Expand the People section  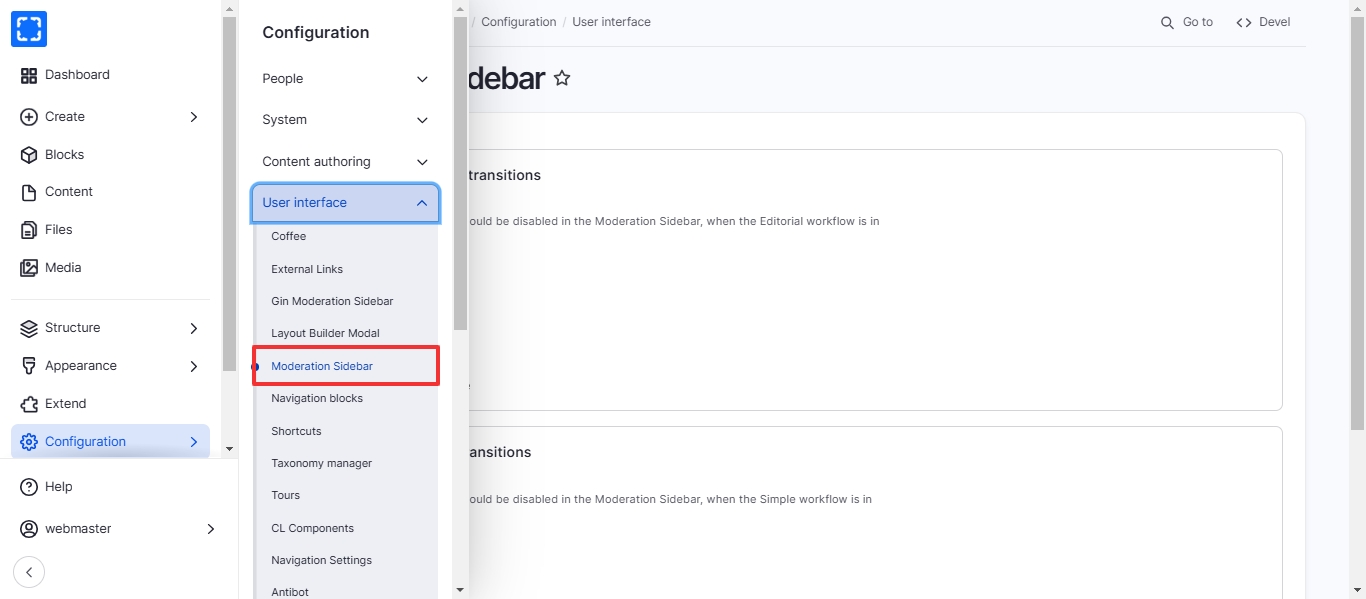[x=345, y=79]
